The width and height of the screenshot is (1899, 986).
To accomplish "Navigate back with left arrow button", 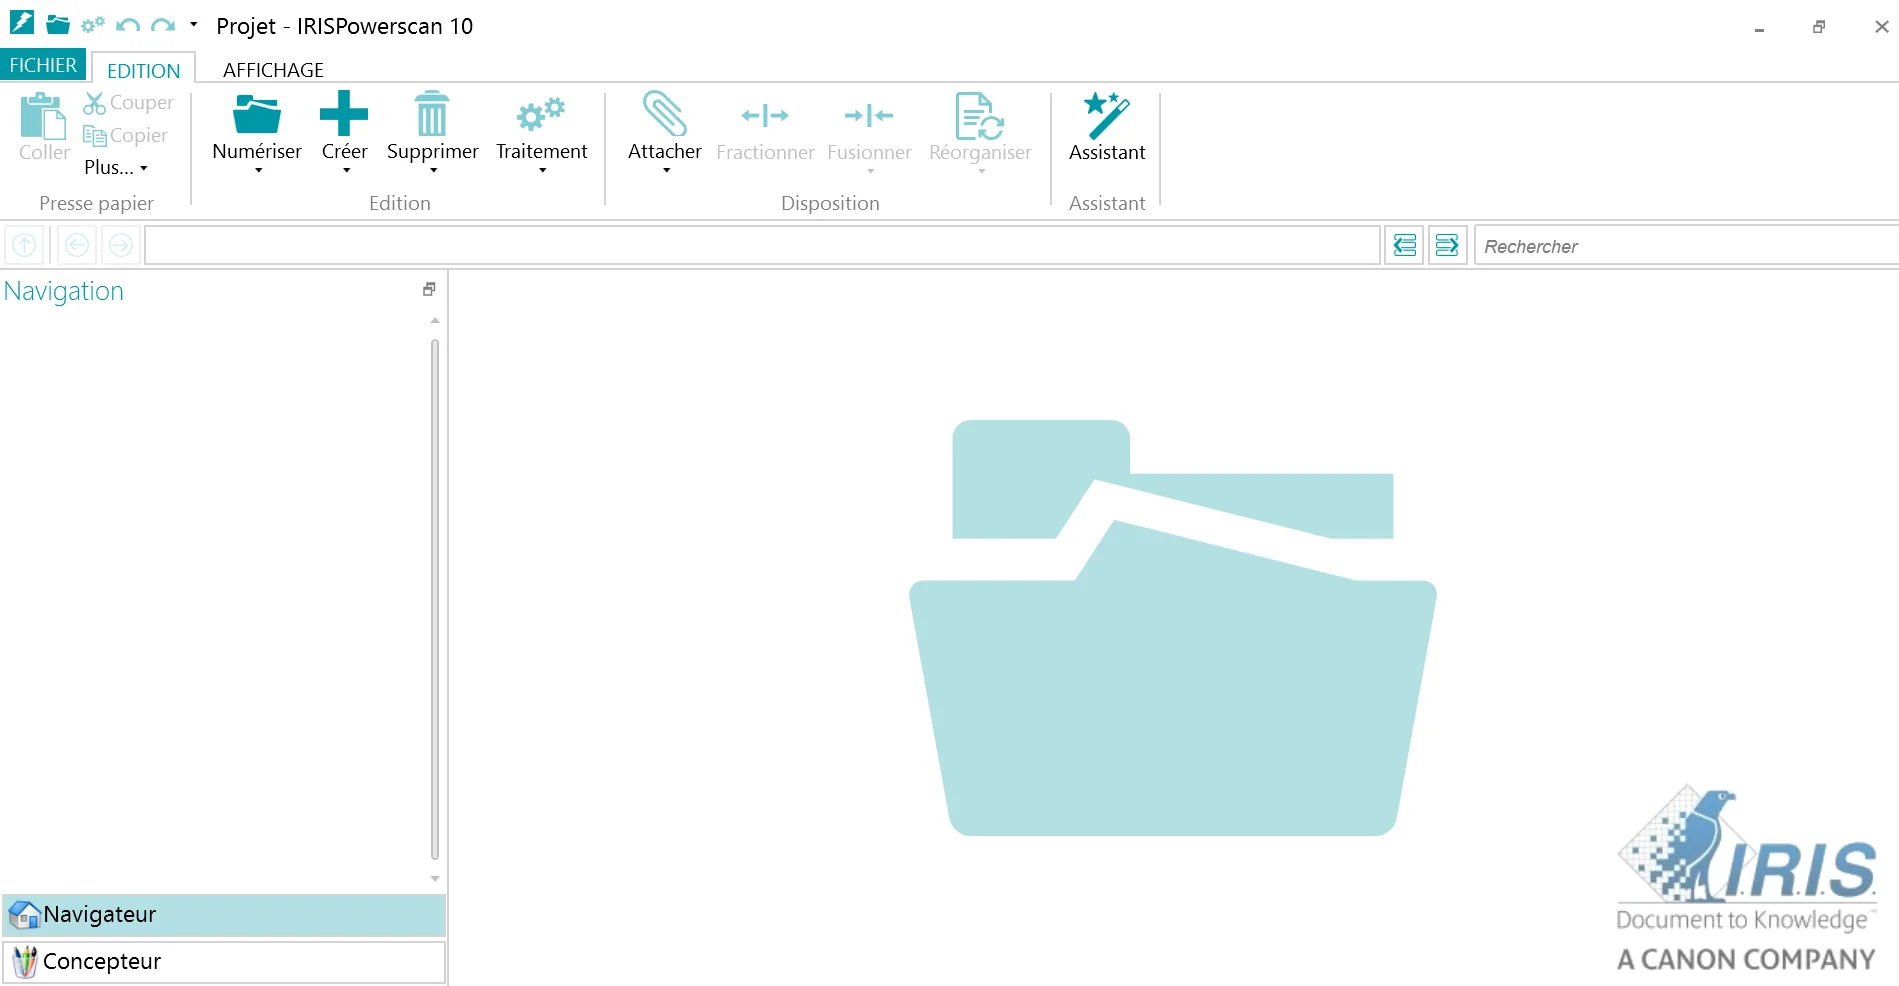I will (77, 245).
